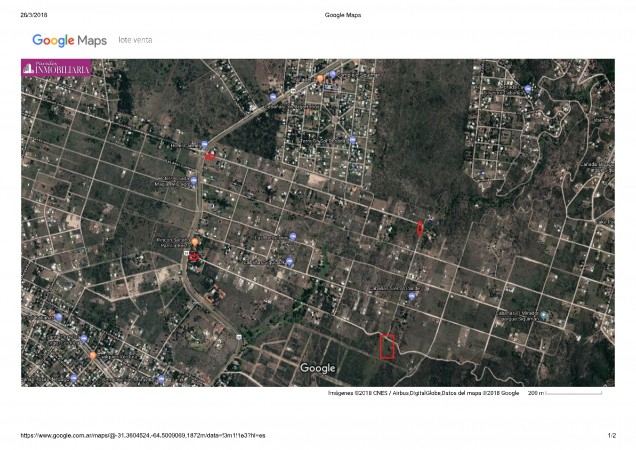Click the white Google watermark on map
This screenshot has height=450, width=636.
(x=318, y=368)
